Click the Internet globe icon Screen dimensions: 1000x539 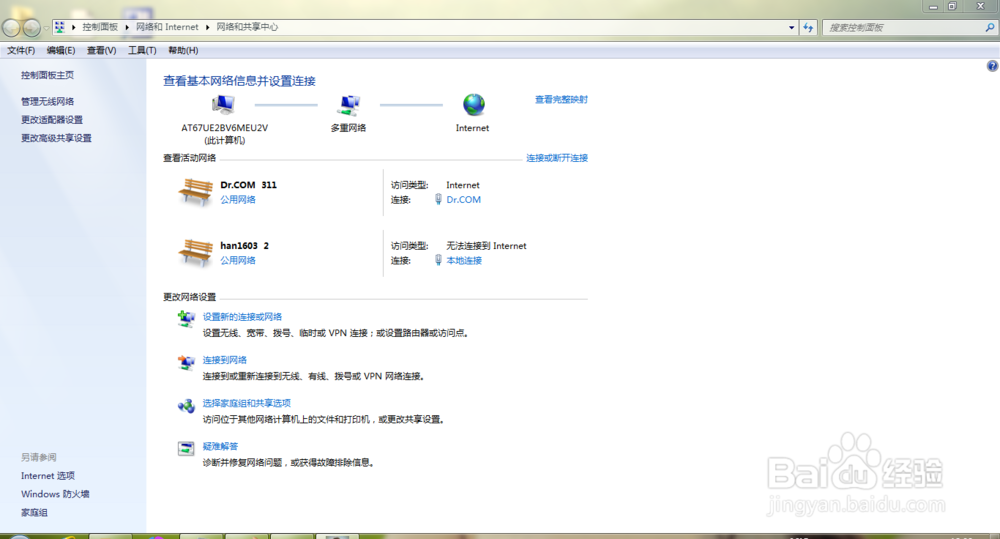474,105
